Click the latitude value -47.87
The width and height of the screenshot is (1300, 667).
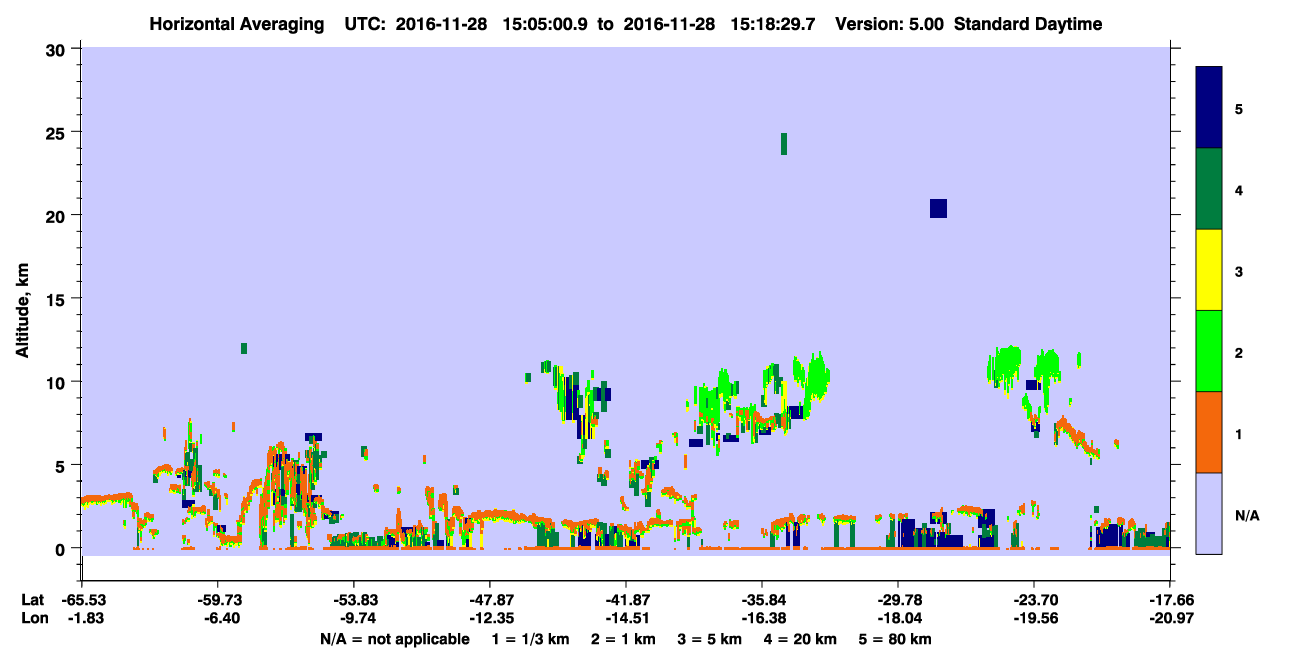click(490, 600)
